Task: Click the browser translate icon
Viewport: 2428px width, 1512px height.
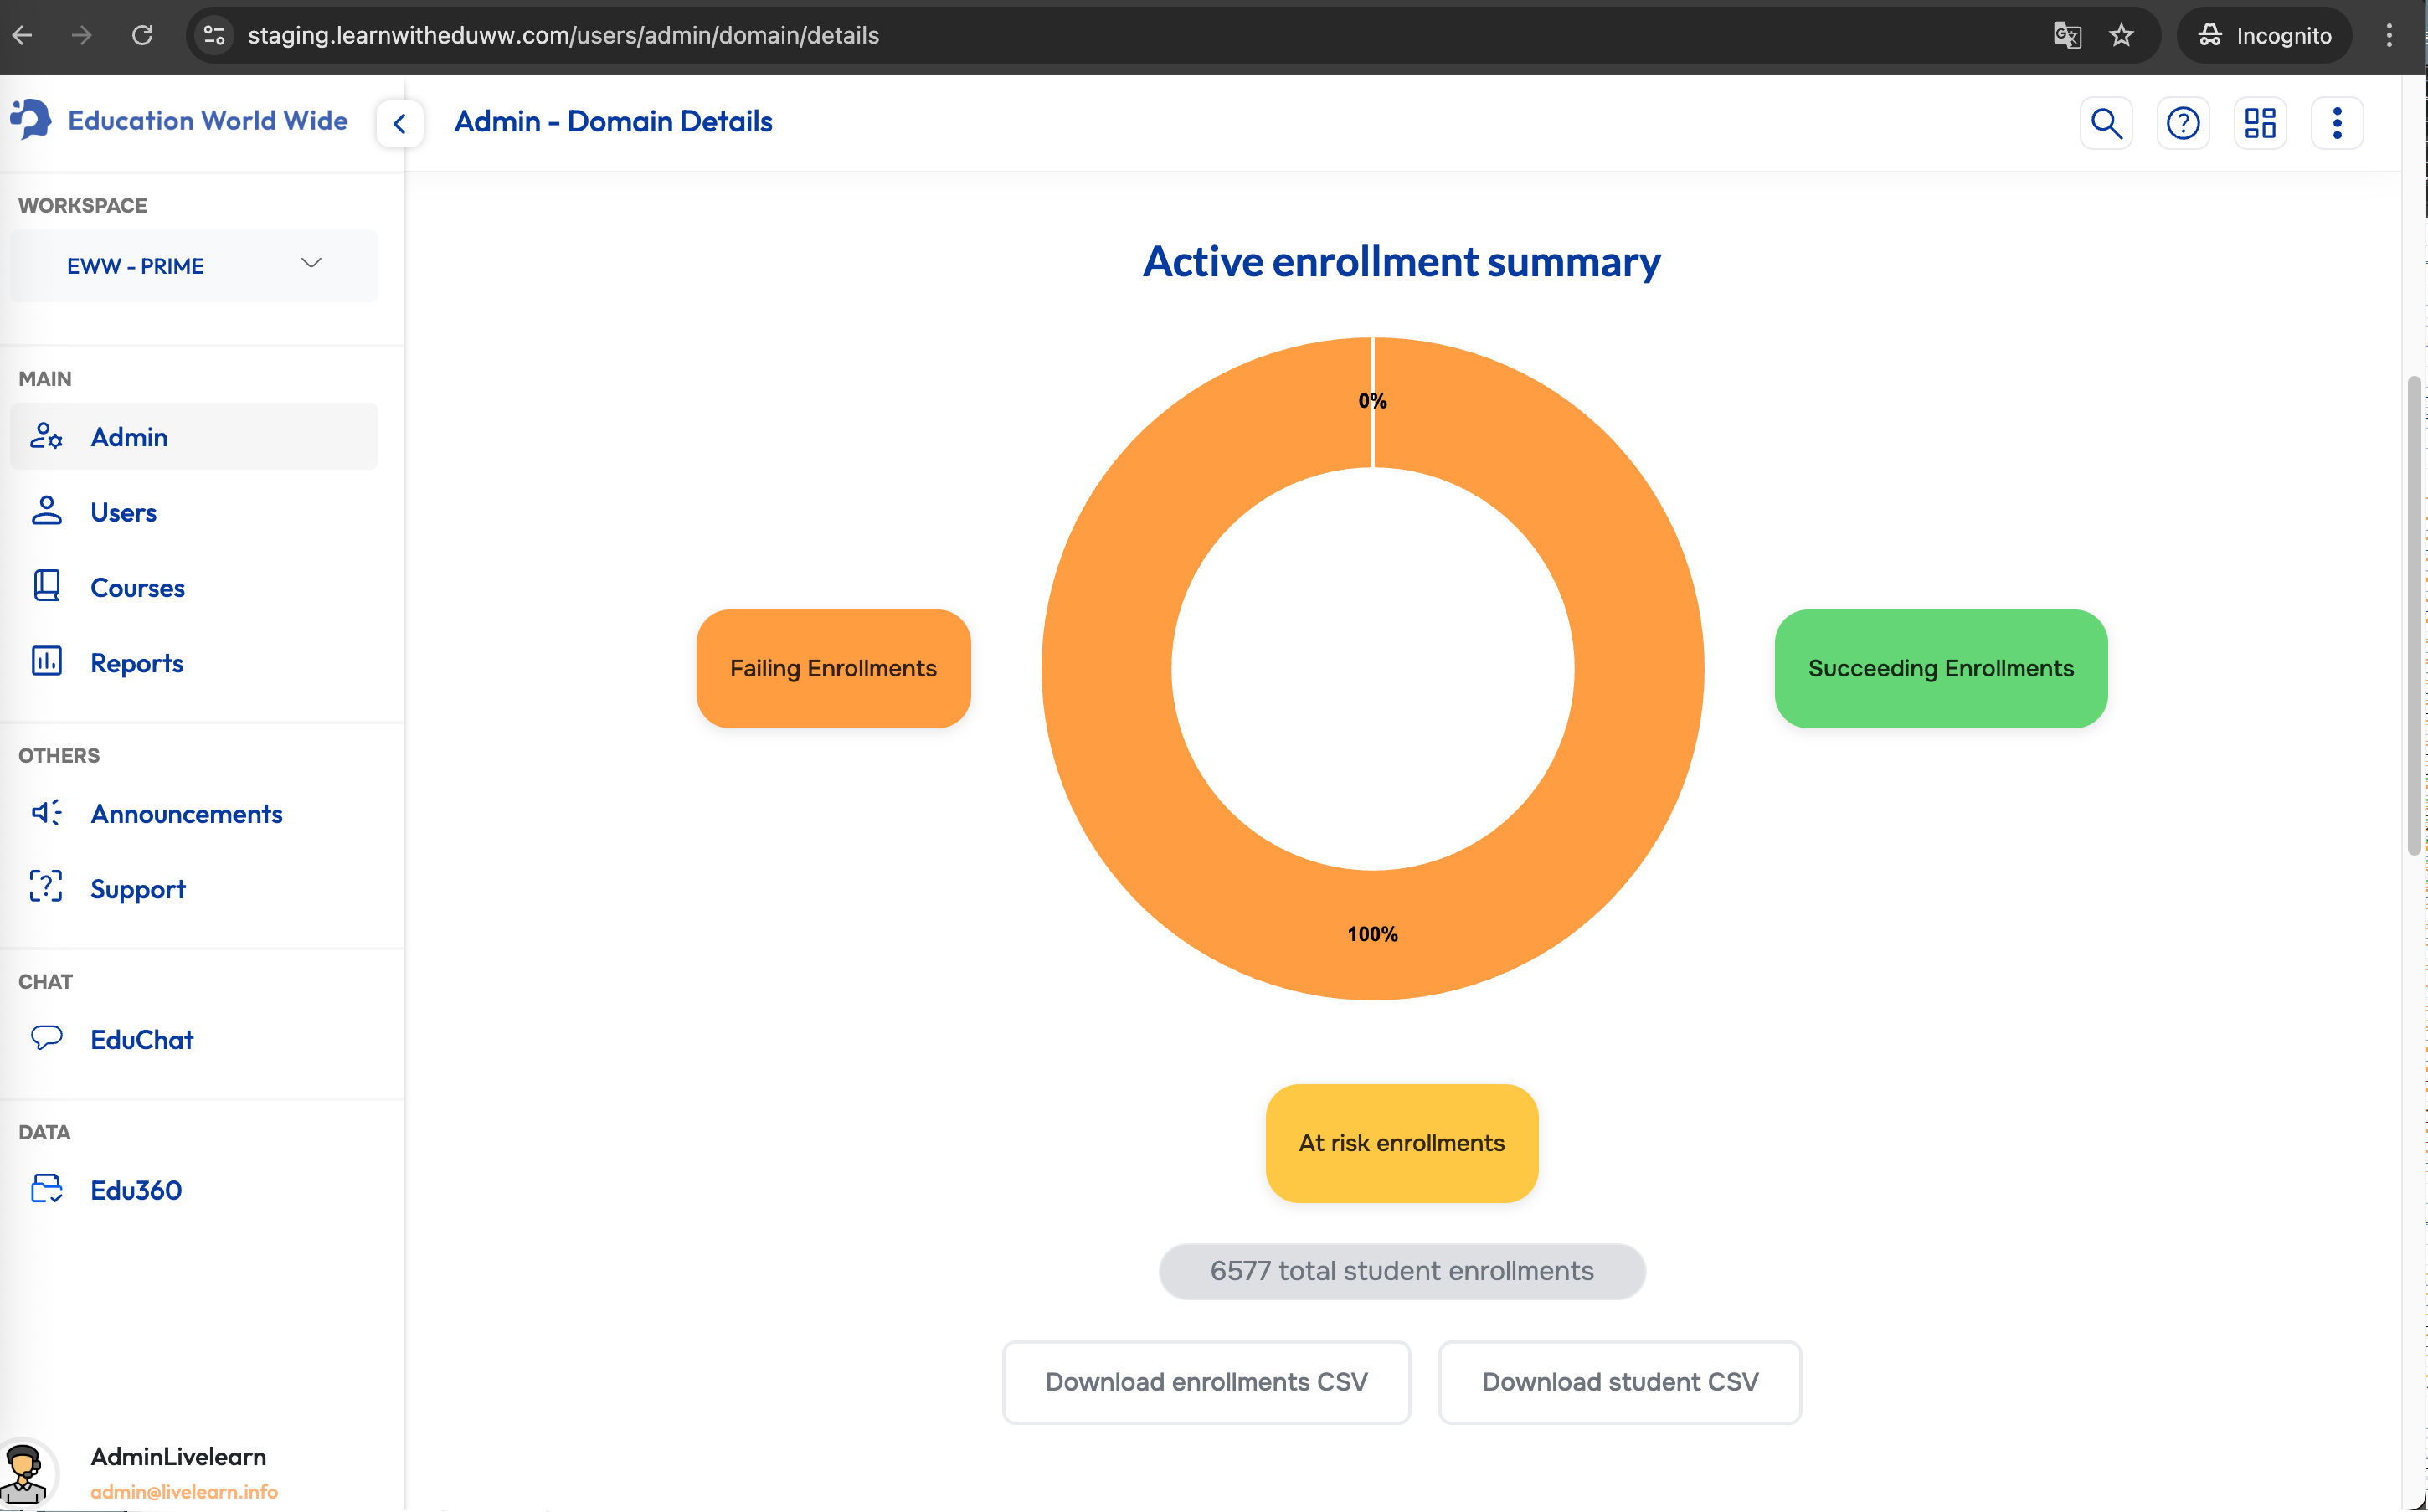Action: tap(2066, 36)
